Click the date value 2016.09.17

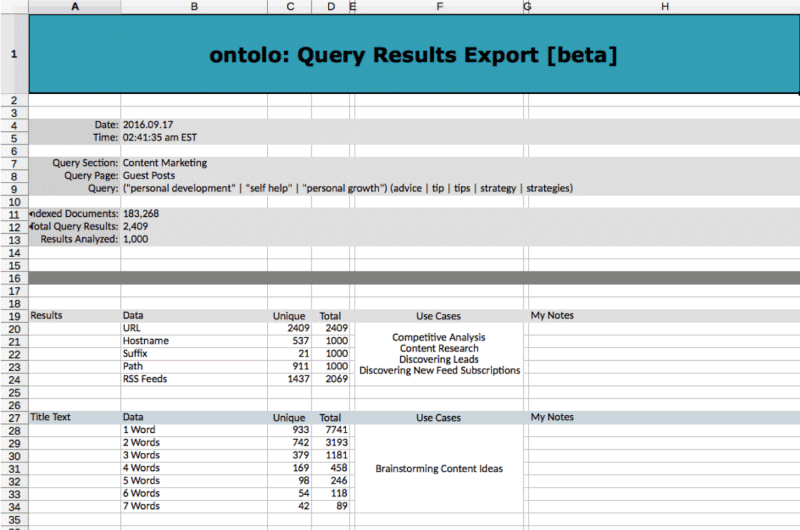pyautogui.click(x=148, y=124)
